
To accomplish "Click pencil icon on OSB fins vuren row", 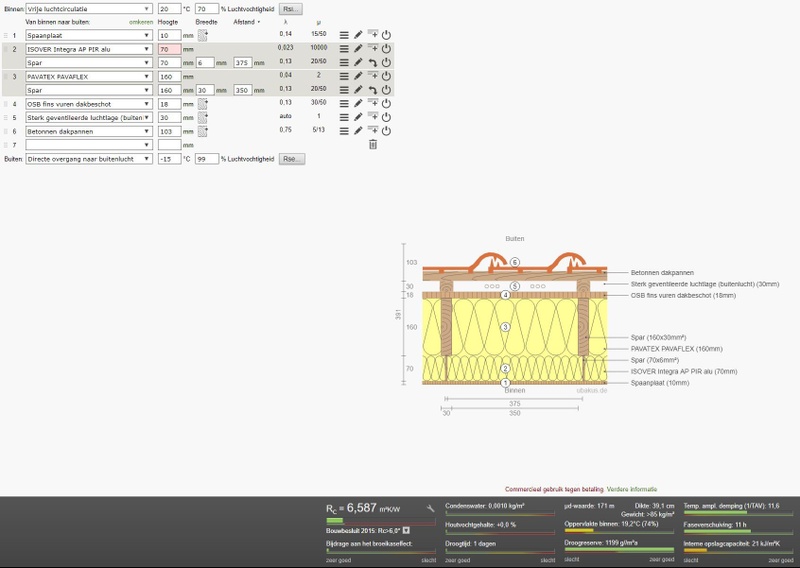I will coord(358,104).
